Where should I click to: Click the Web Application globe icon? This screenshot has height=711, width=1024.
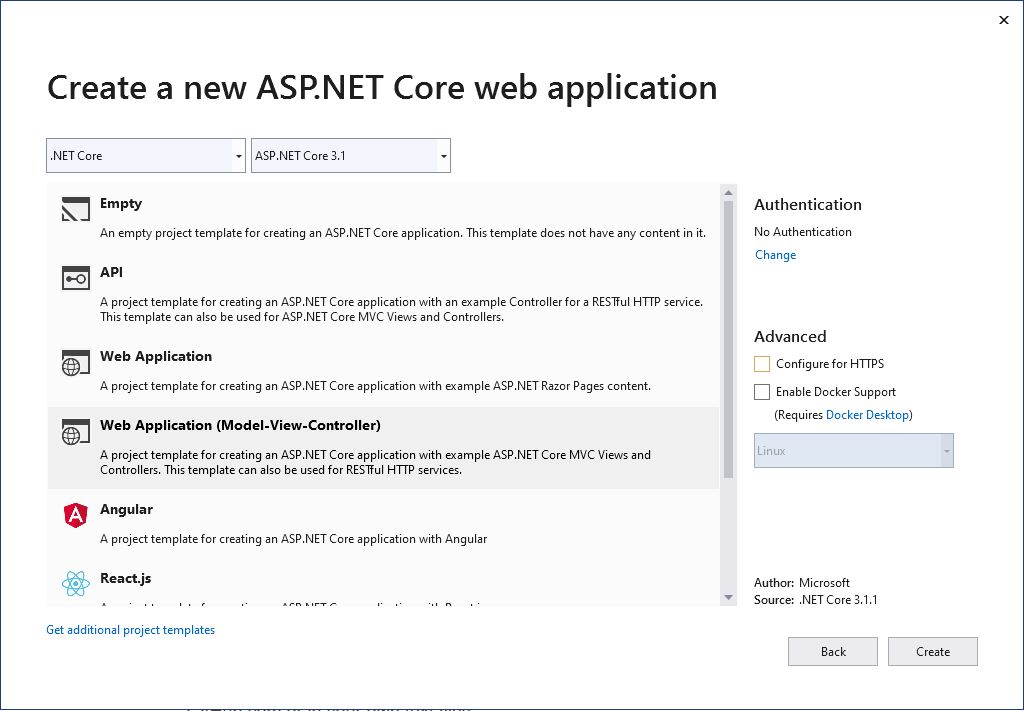coord(76,363)
